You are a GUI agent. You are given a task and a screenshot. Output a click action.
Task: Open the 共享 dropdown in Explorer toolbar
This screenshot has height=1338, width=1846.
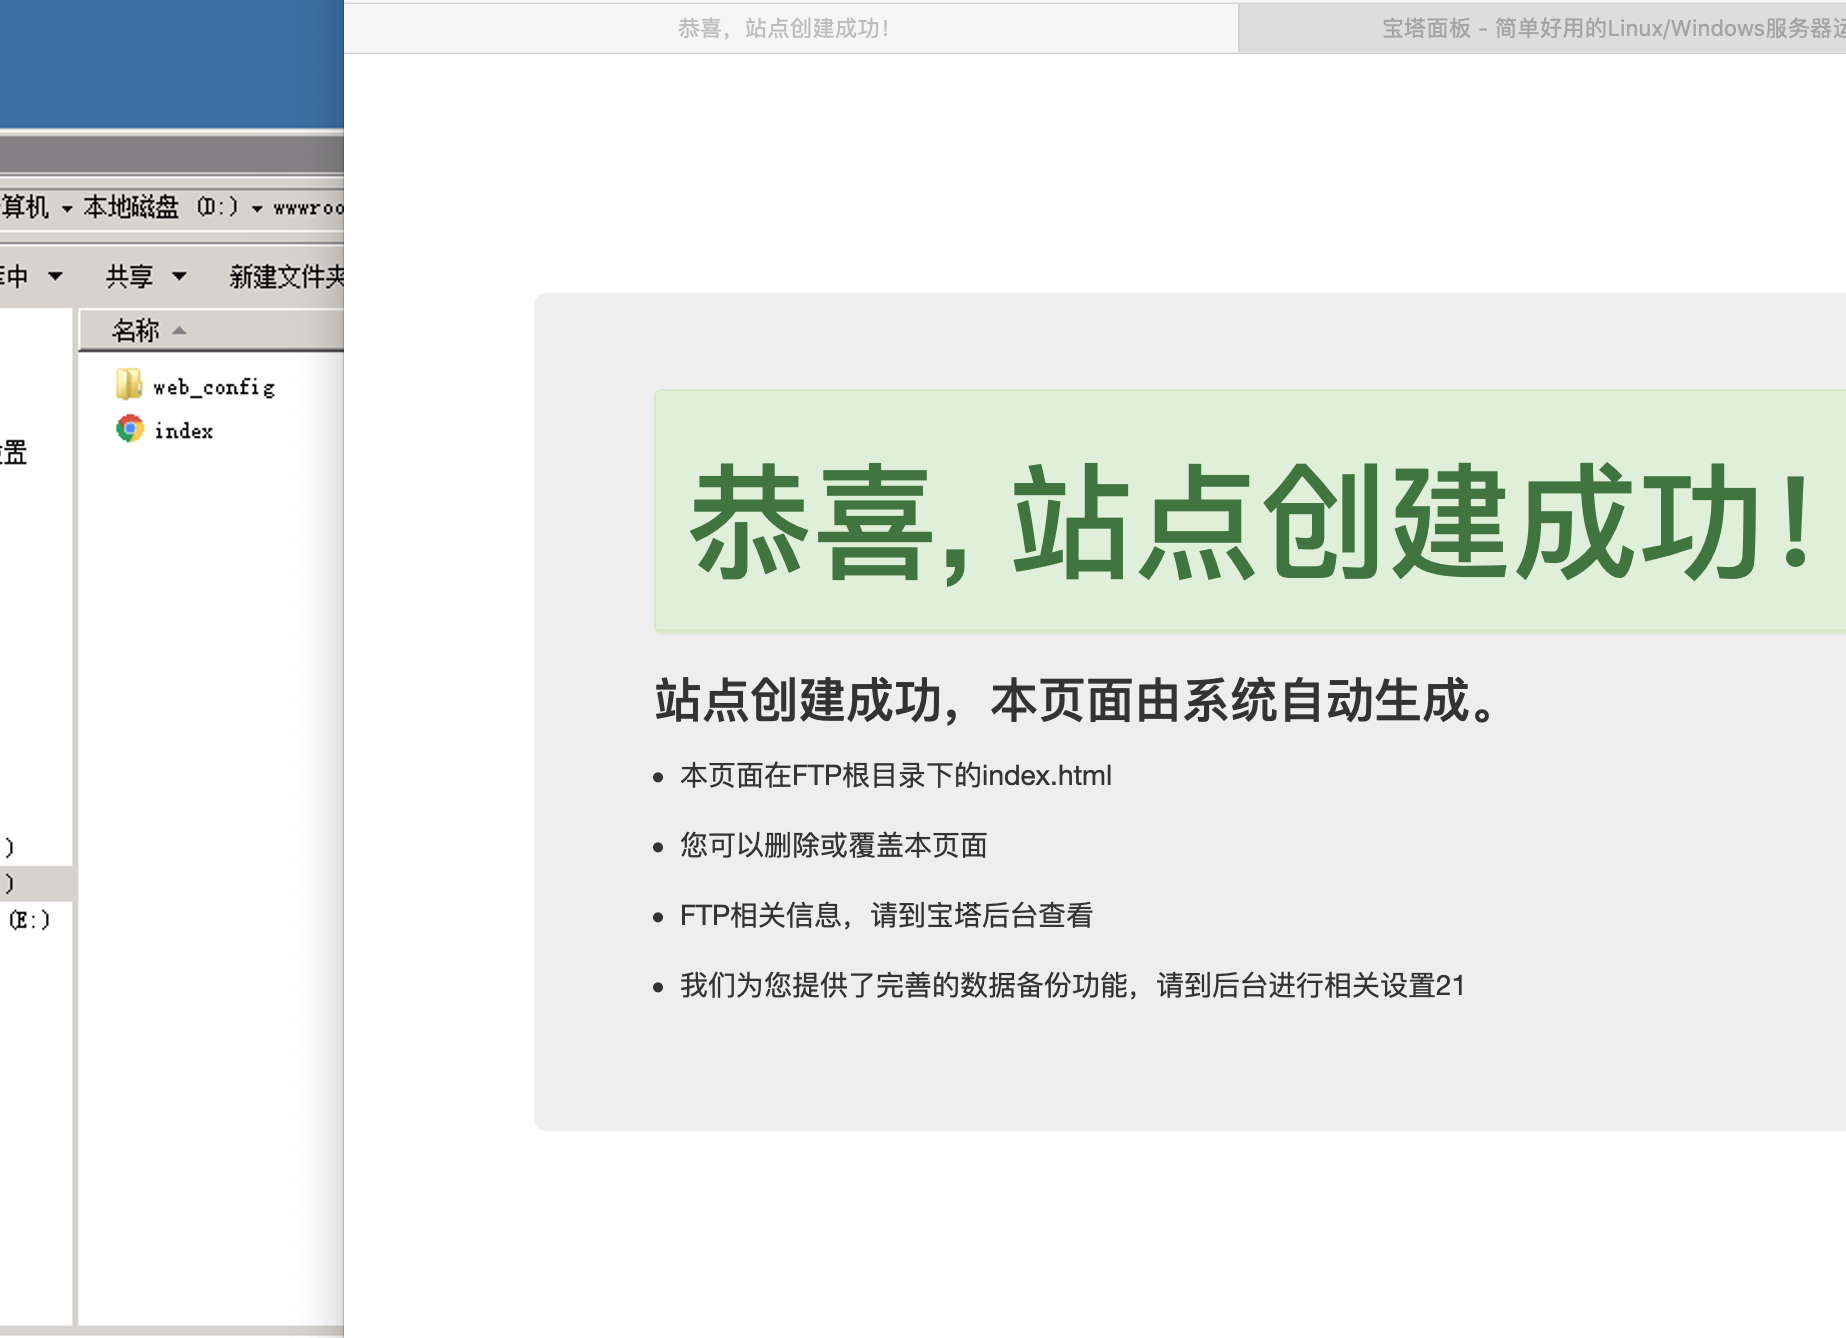click(147, 276)
